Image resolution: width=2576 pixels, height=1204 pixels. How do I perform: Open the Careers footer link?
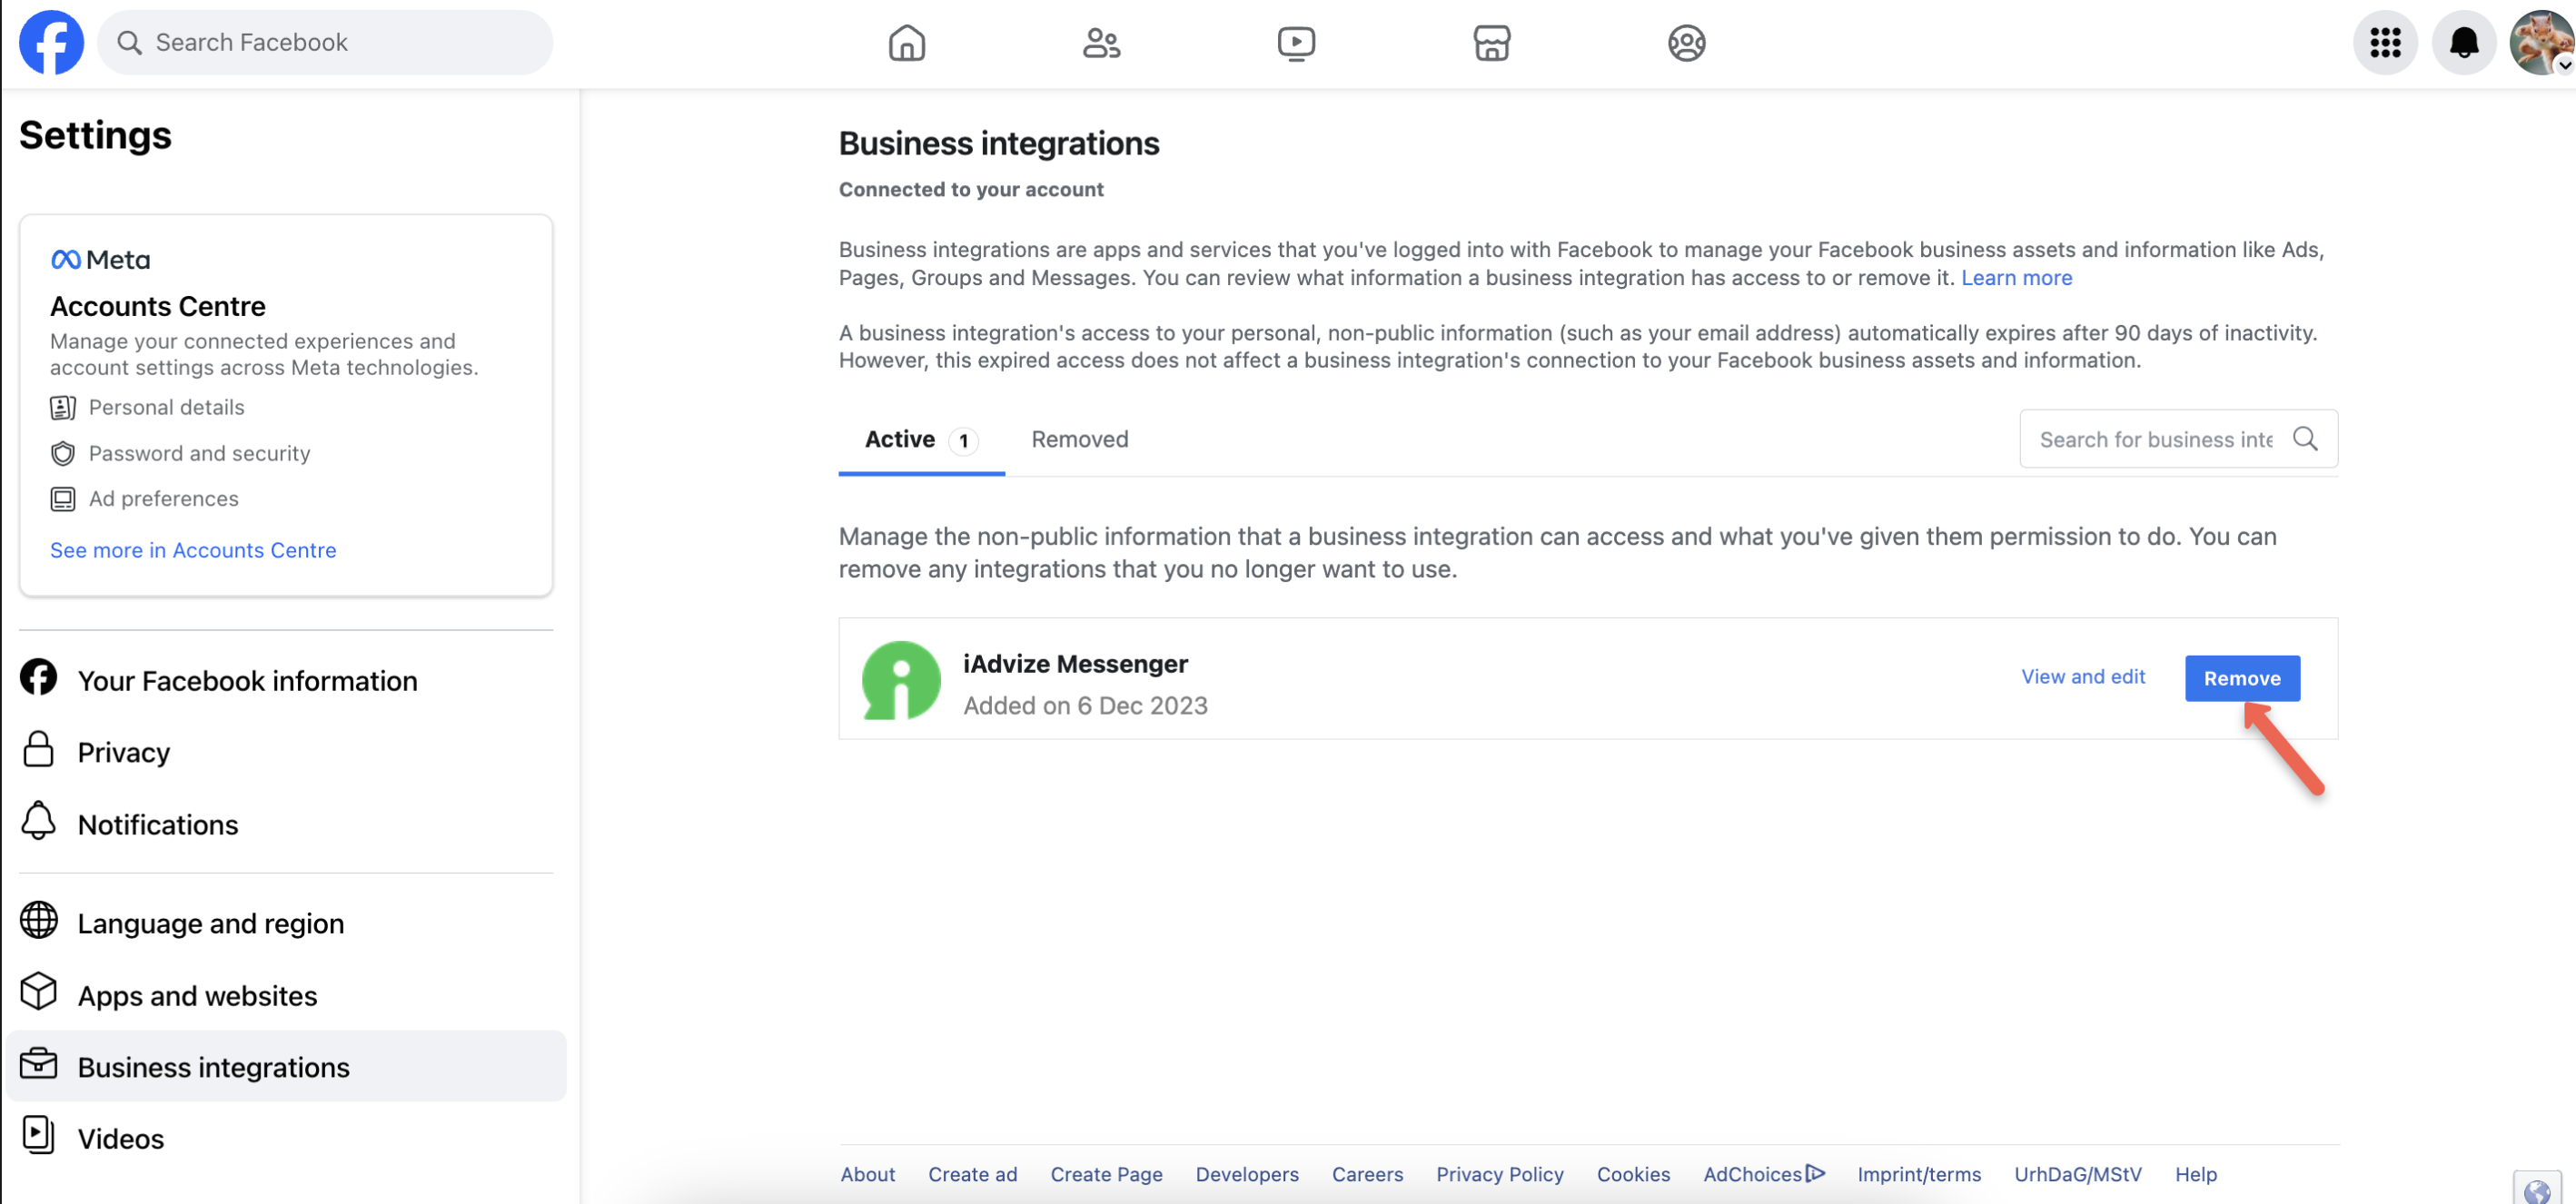coord(1367,1174)
